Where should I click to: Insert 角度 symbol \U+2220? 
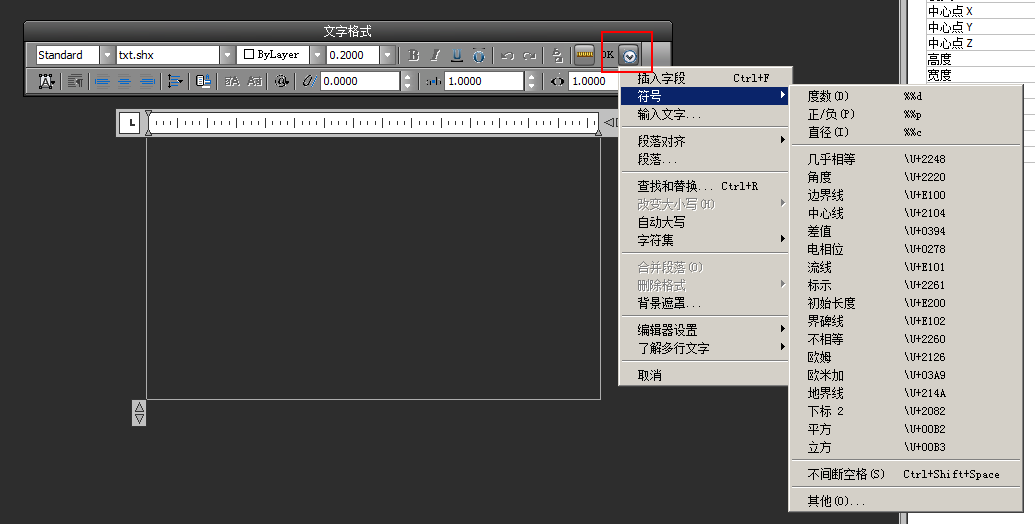pyautogui.click(x=906, y=177)
